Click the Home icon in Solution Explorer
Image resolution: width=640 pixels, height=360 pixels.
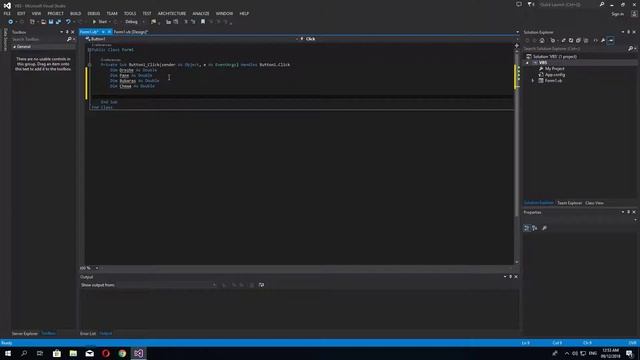(x=542, y=40)
